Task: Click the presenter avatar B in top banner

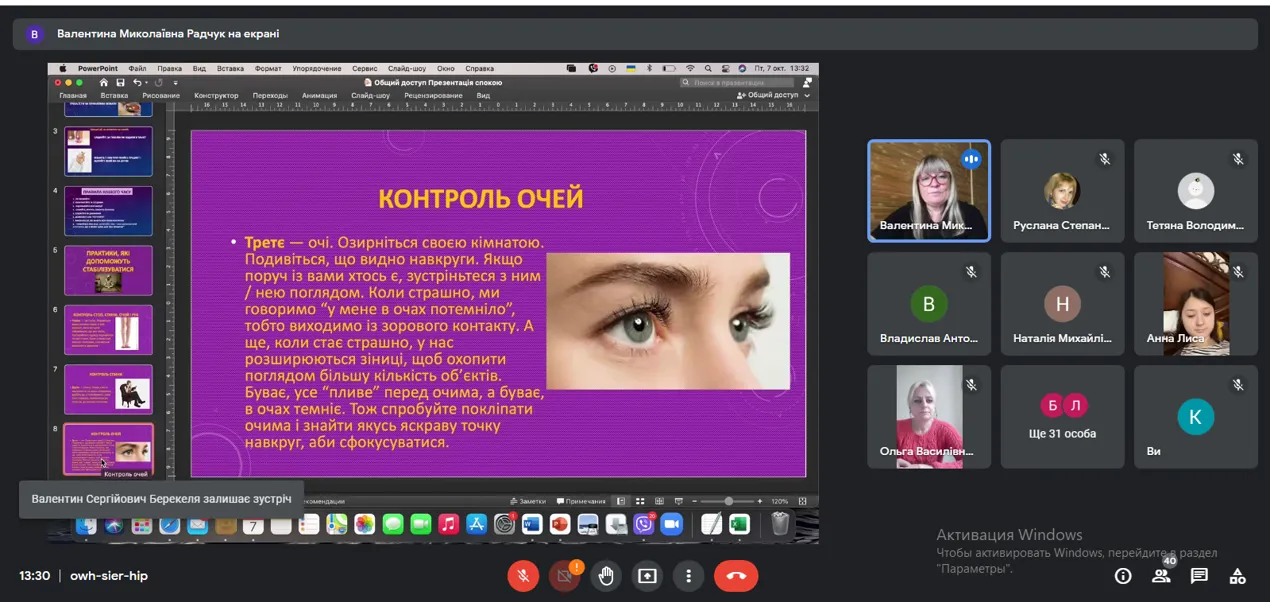Action: (x=35, y=34)
